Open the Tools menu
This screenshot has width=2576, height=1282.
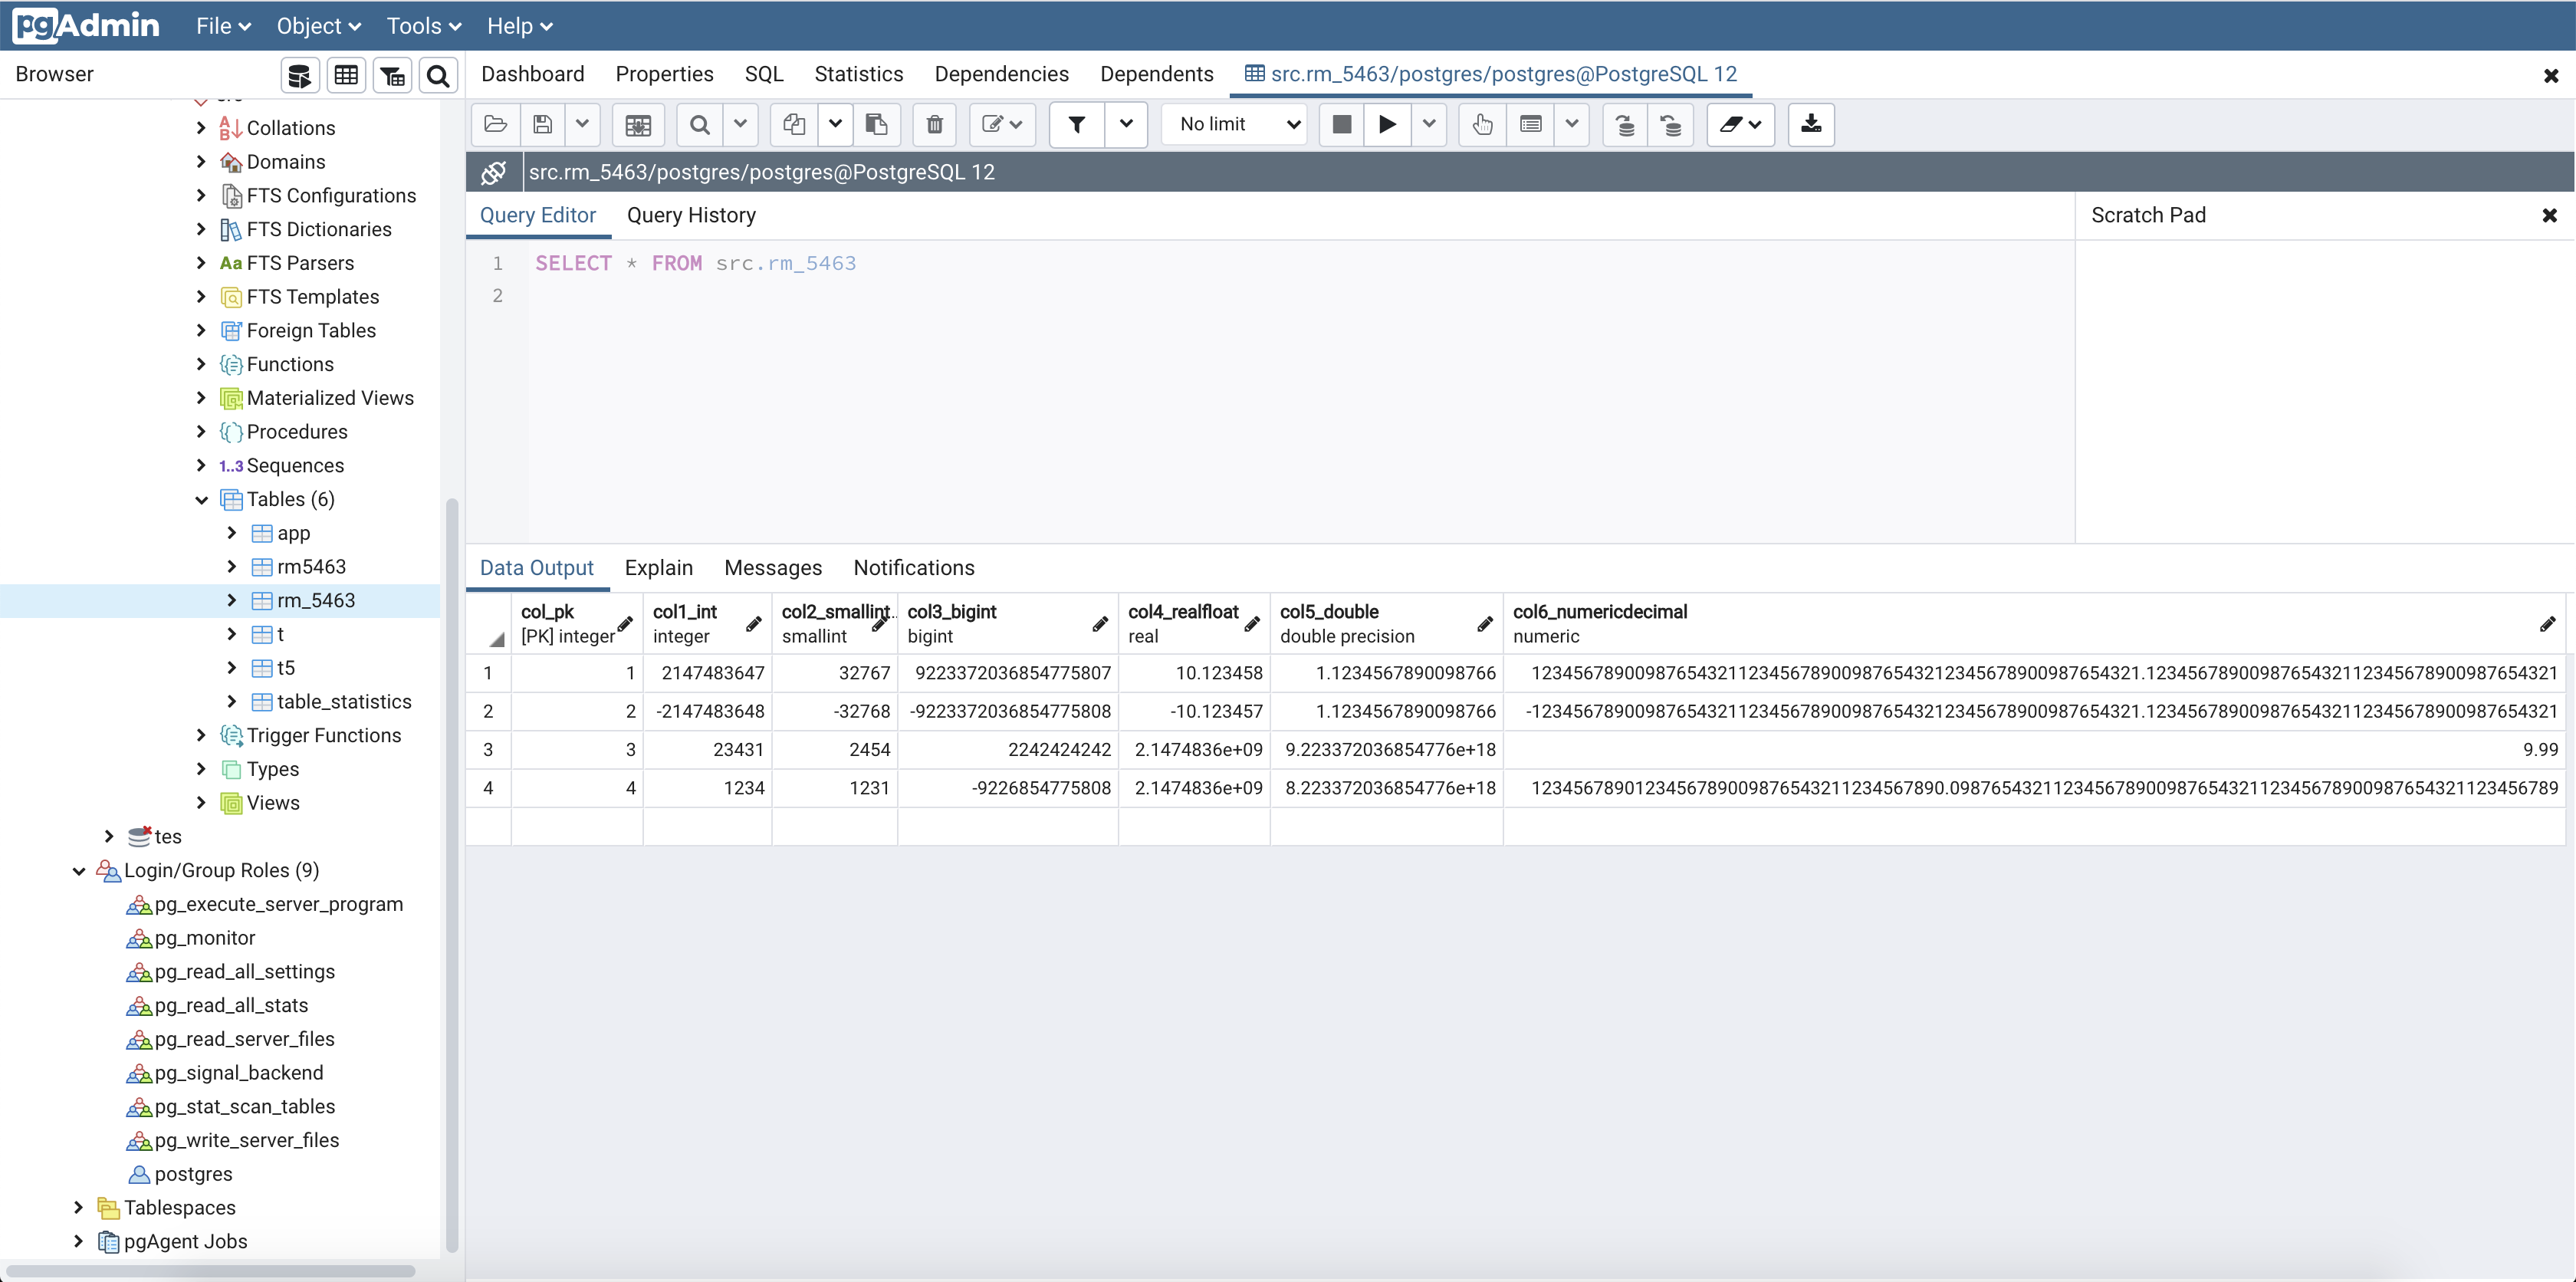[423, 26]
